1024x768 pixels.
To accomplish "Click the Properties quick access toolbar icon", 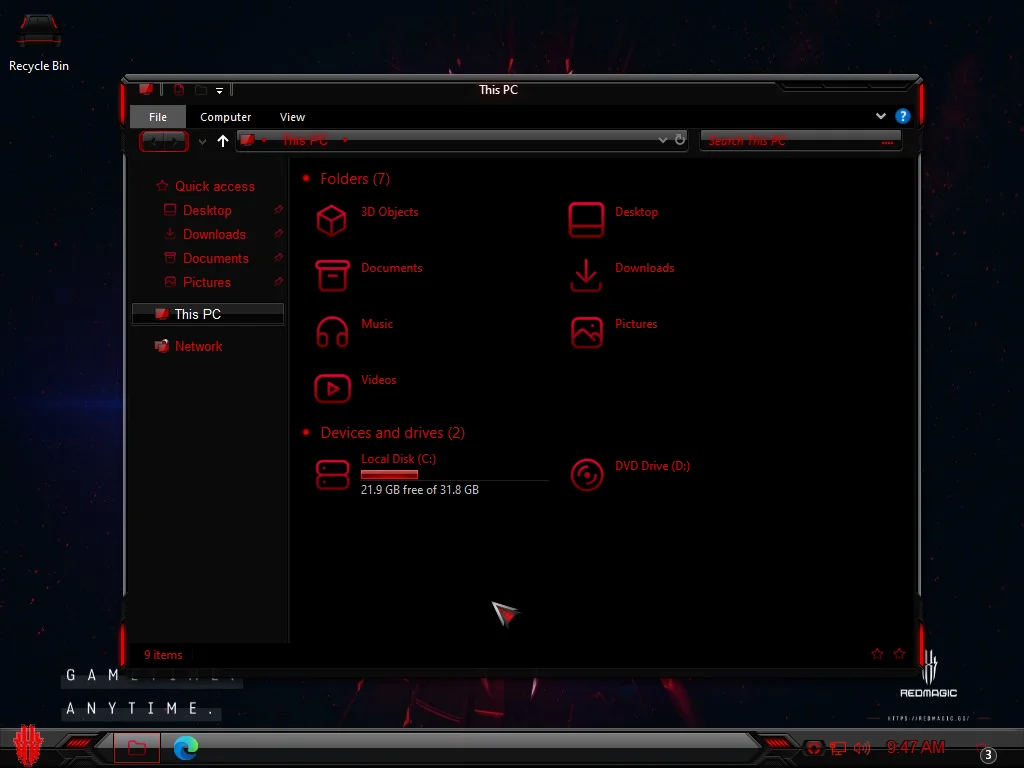I will [x=179, y=89].
